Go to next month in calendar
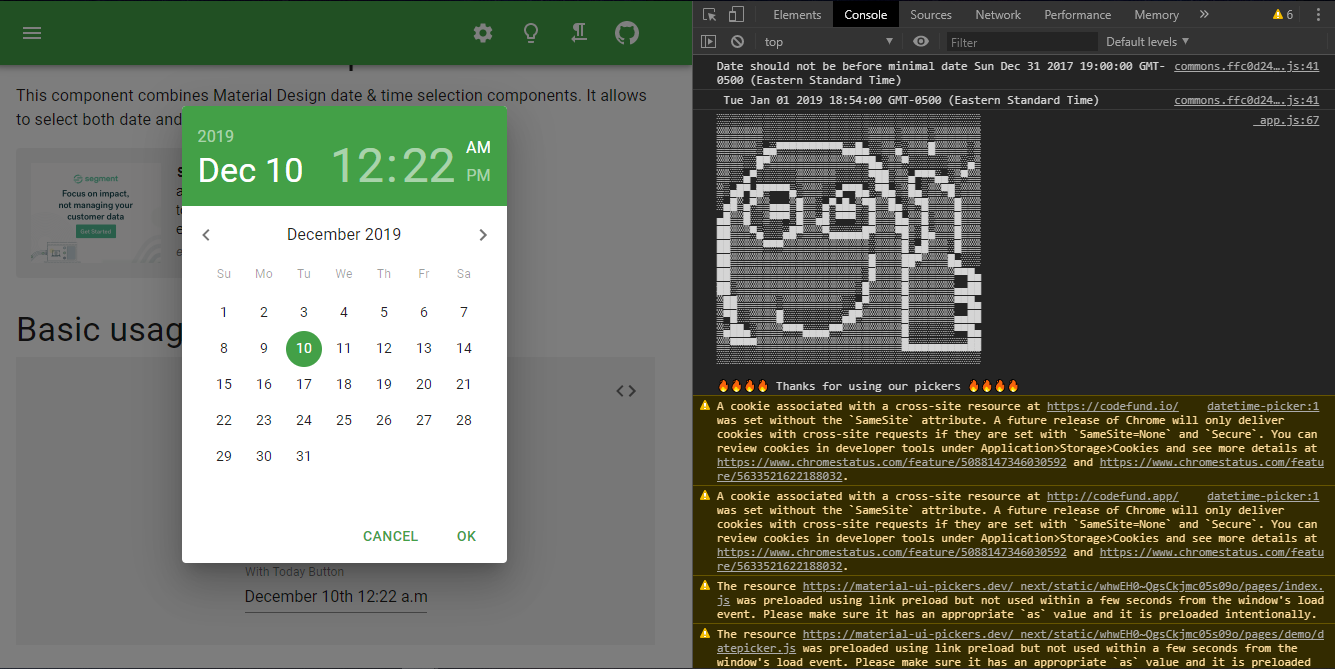This screenshot has height=669, width=1335. click(x=483, y=235)
